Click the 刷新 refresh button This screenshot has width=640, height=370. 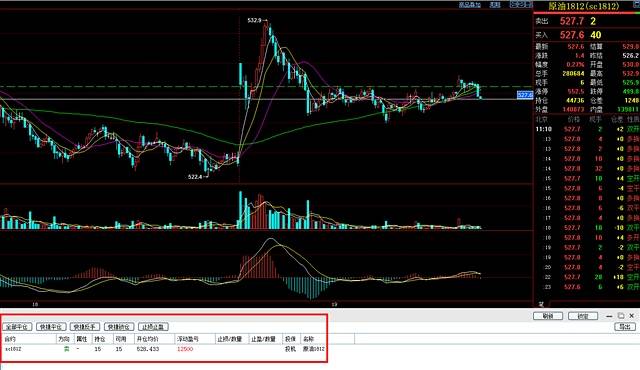pyautogui.click(x=548, y=316)
